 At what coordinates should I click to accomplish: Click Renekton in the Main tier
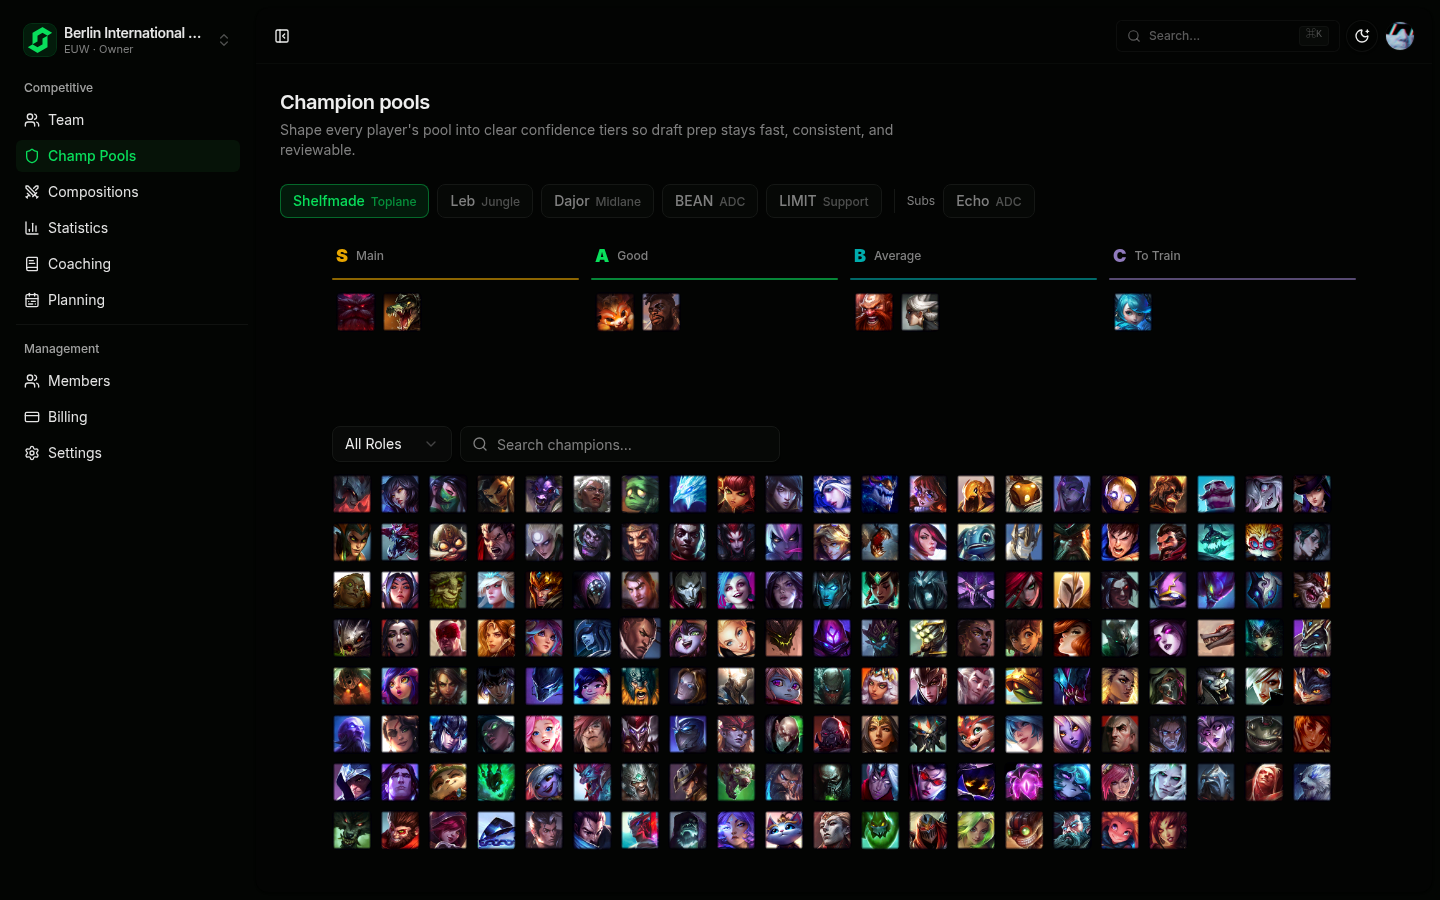pos(402,312)
